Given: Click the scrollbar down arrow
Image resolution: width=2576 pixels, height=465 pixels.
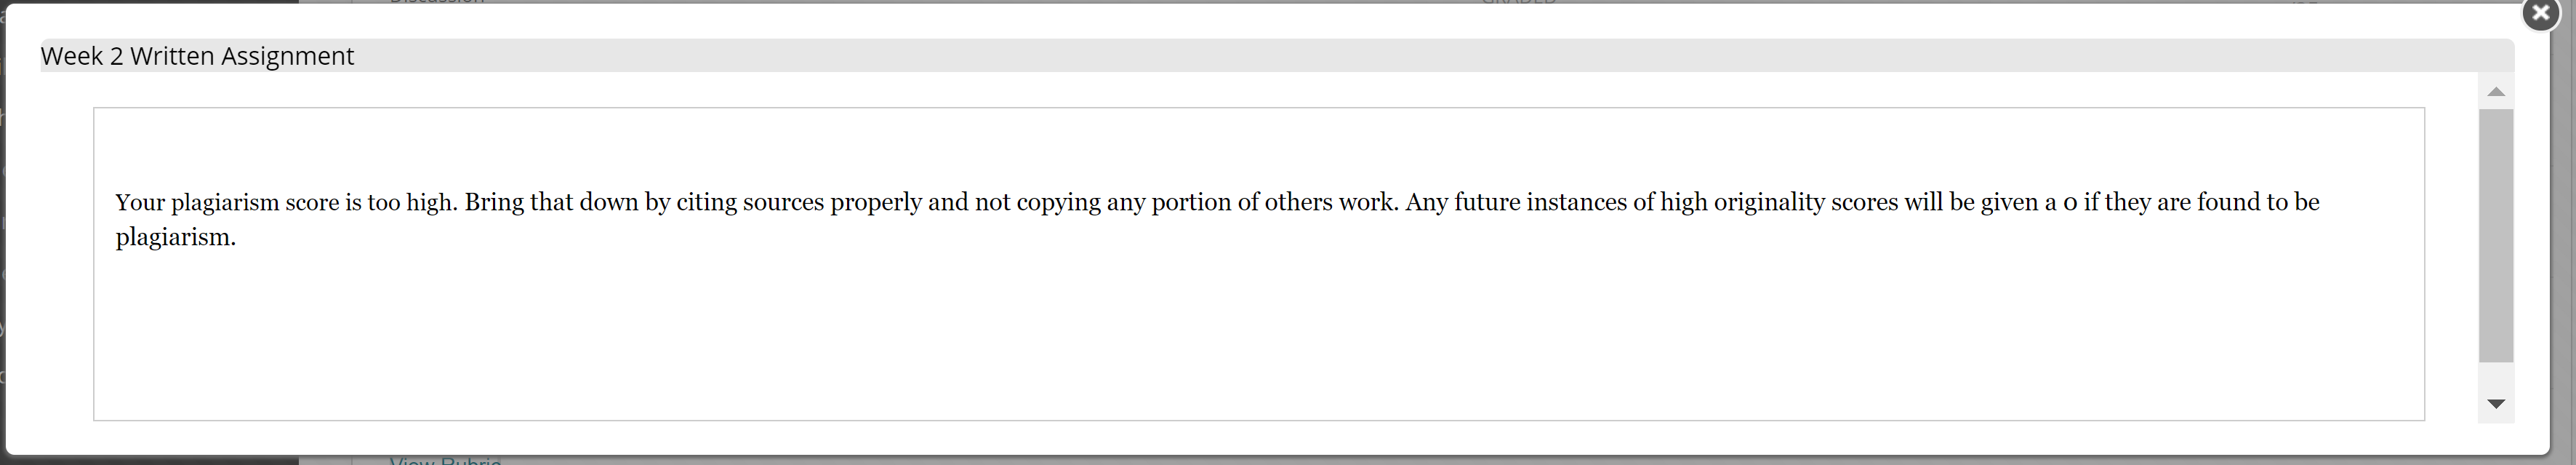Looking at the screenshot, I should point(2496,404).
